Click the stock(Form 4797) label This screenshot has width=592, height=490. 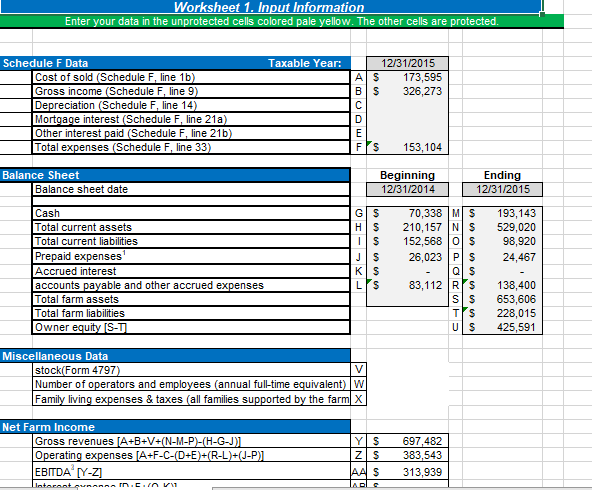[77, 370]
